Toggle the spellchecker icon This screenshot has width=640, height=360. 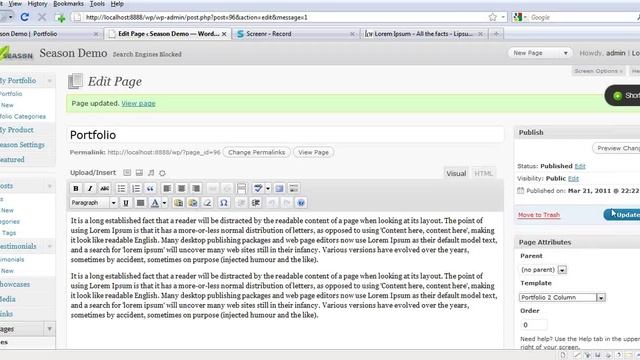click(x=258, y=188)
